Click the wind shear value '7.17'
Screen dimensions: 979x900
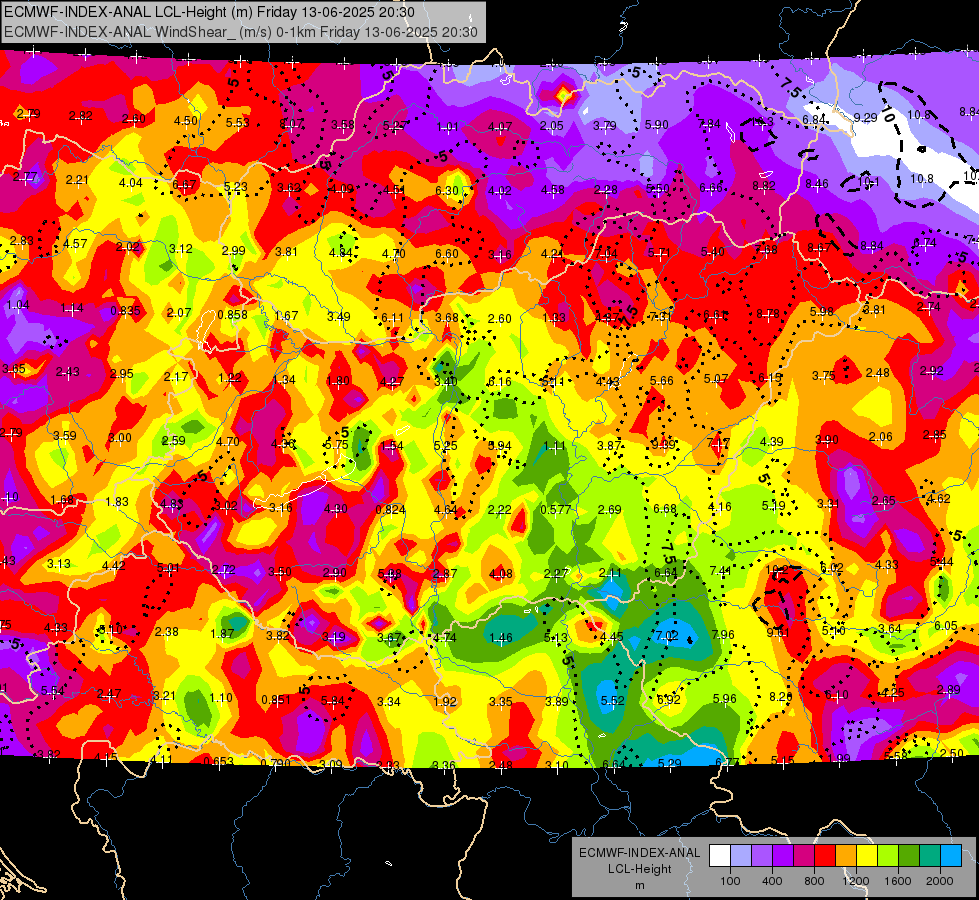[718, 443]
